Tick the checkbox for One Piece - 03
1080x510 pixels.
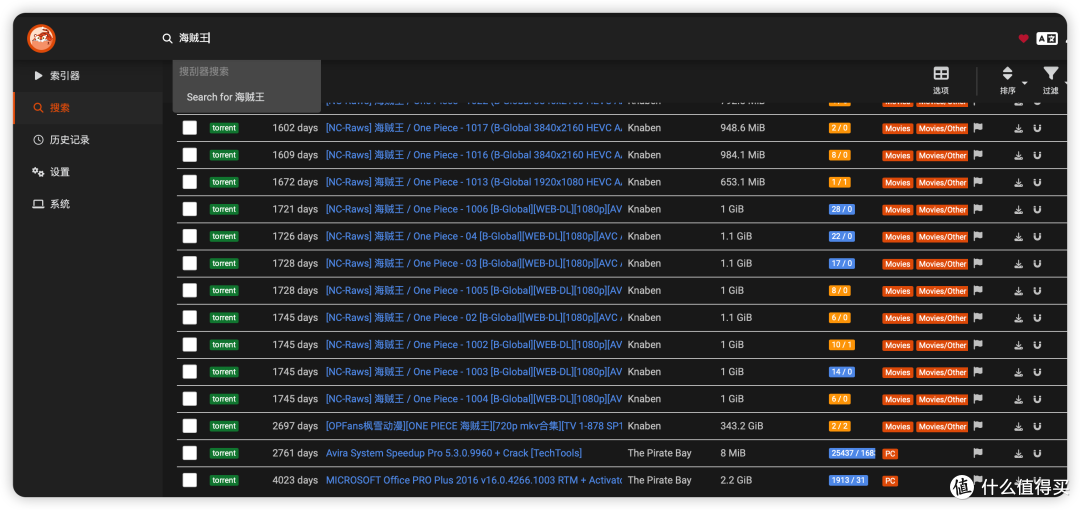click(x=189, y=263)
